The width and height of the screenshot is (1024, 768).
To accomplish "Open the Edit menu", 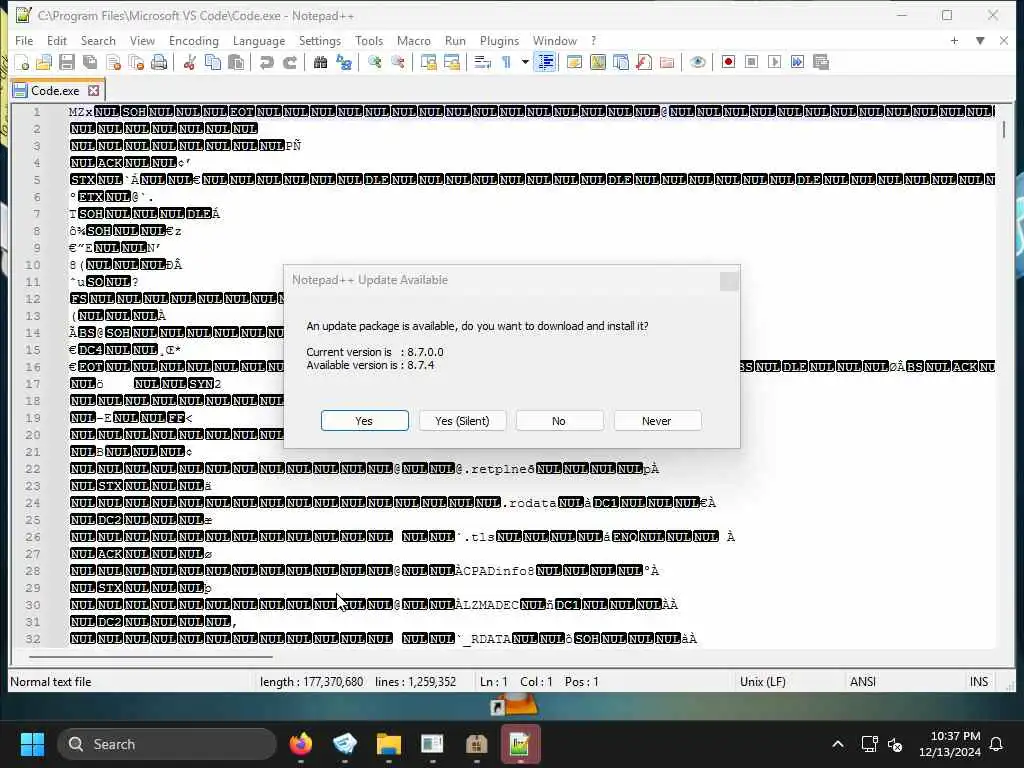I will tap(57, 40).
